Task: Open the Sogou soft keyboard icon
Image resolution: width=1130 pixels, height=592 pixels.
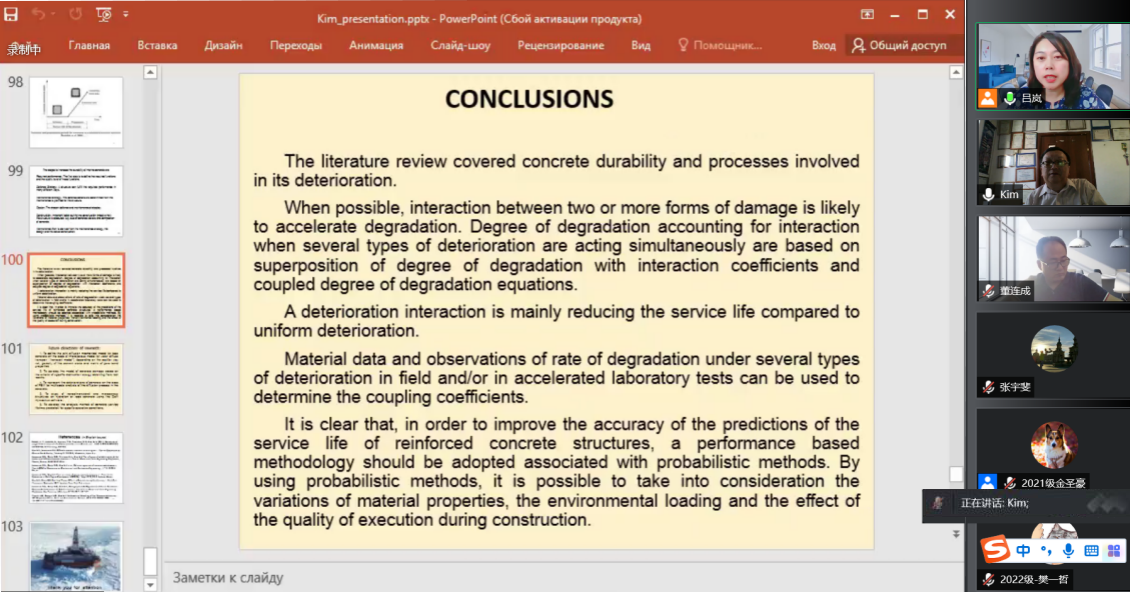Action: click(1091, 551)
